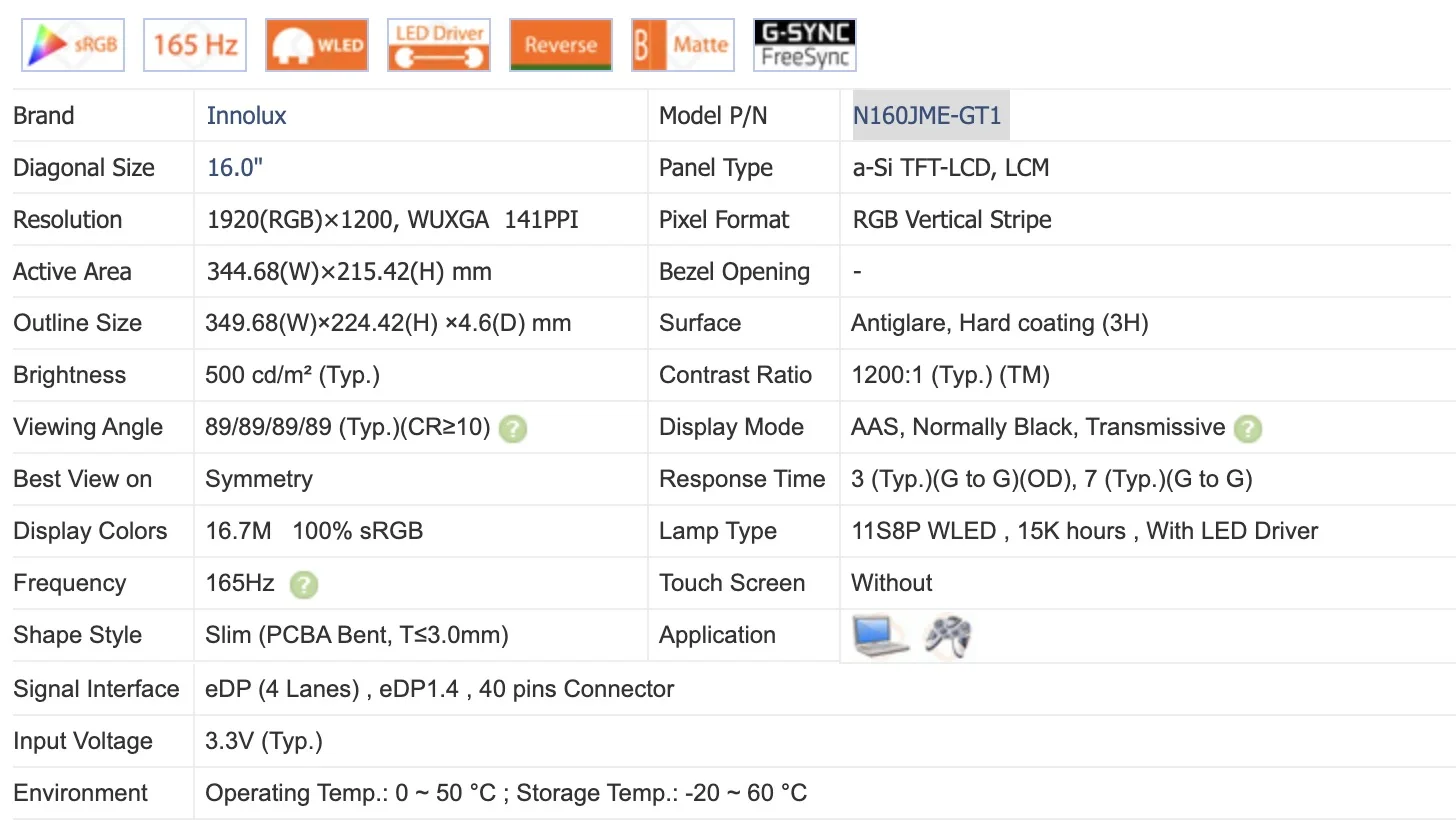
Task: Open the help icon beside 165Hz frequency
Action: (x=303, y=585)
